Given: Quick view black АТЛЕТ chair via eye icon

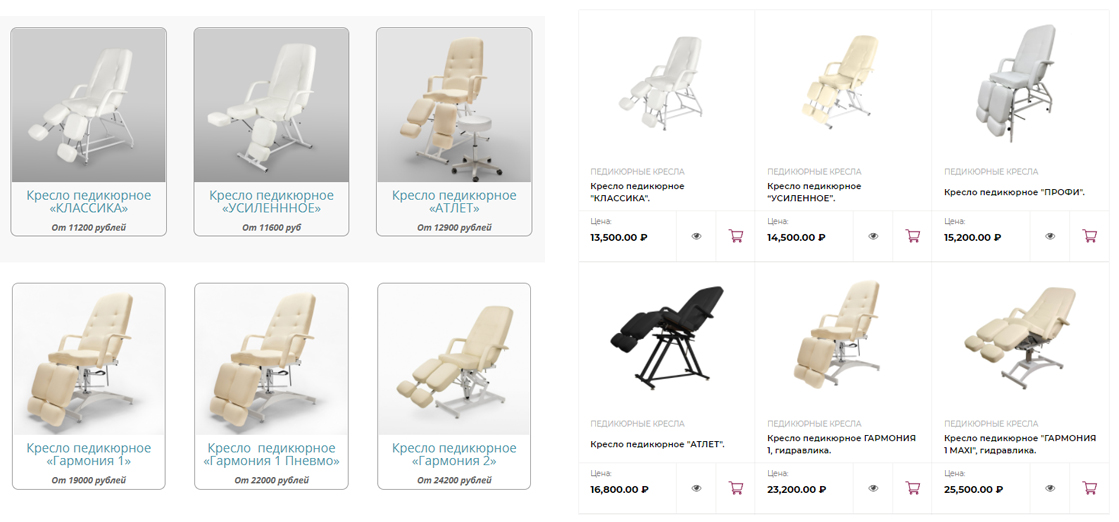Looking at the screenshot, I should (x=697, y=489).
